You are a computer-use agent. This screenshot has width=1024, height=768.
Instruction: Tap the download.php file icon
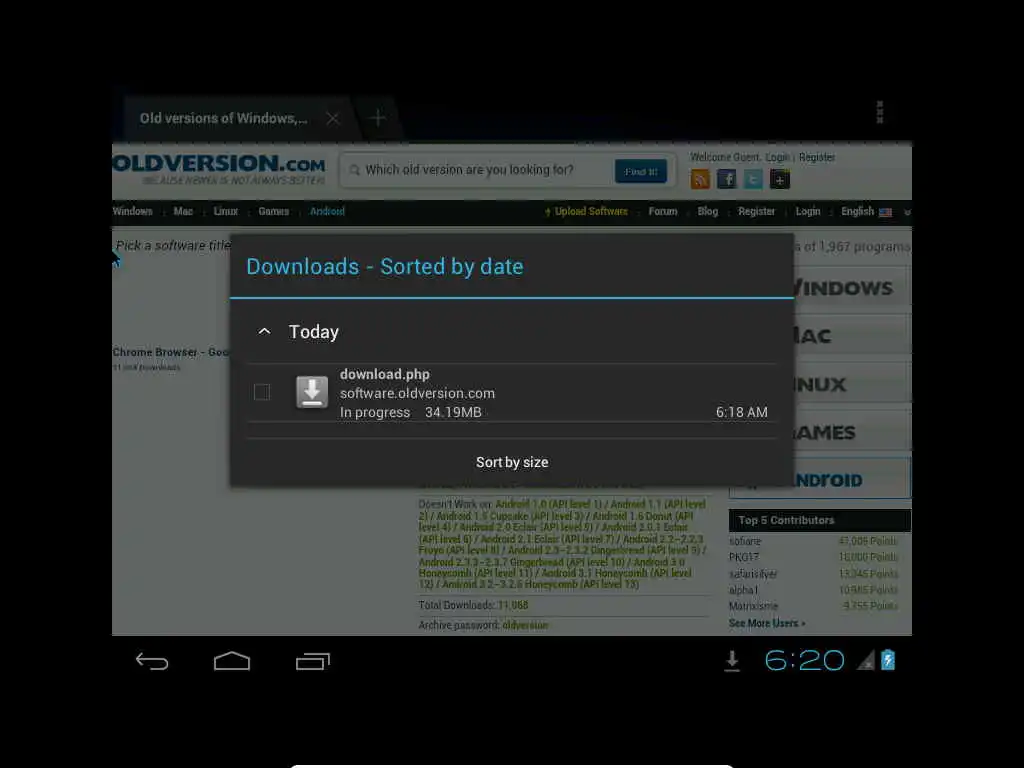312,392
